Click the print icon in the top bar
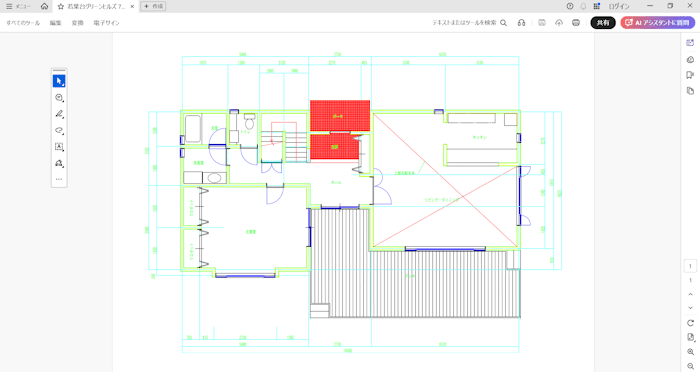 [576, 23]
